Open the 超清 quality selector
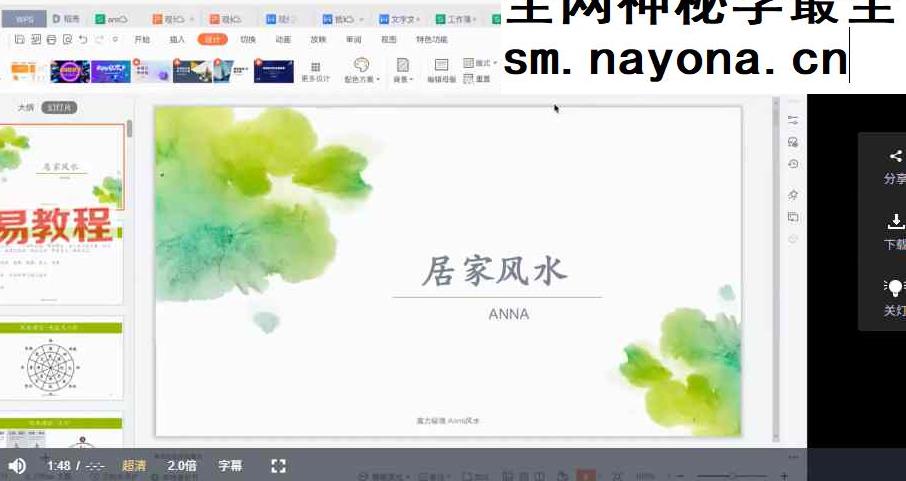 pos(134,466)
